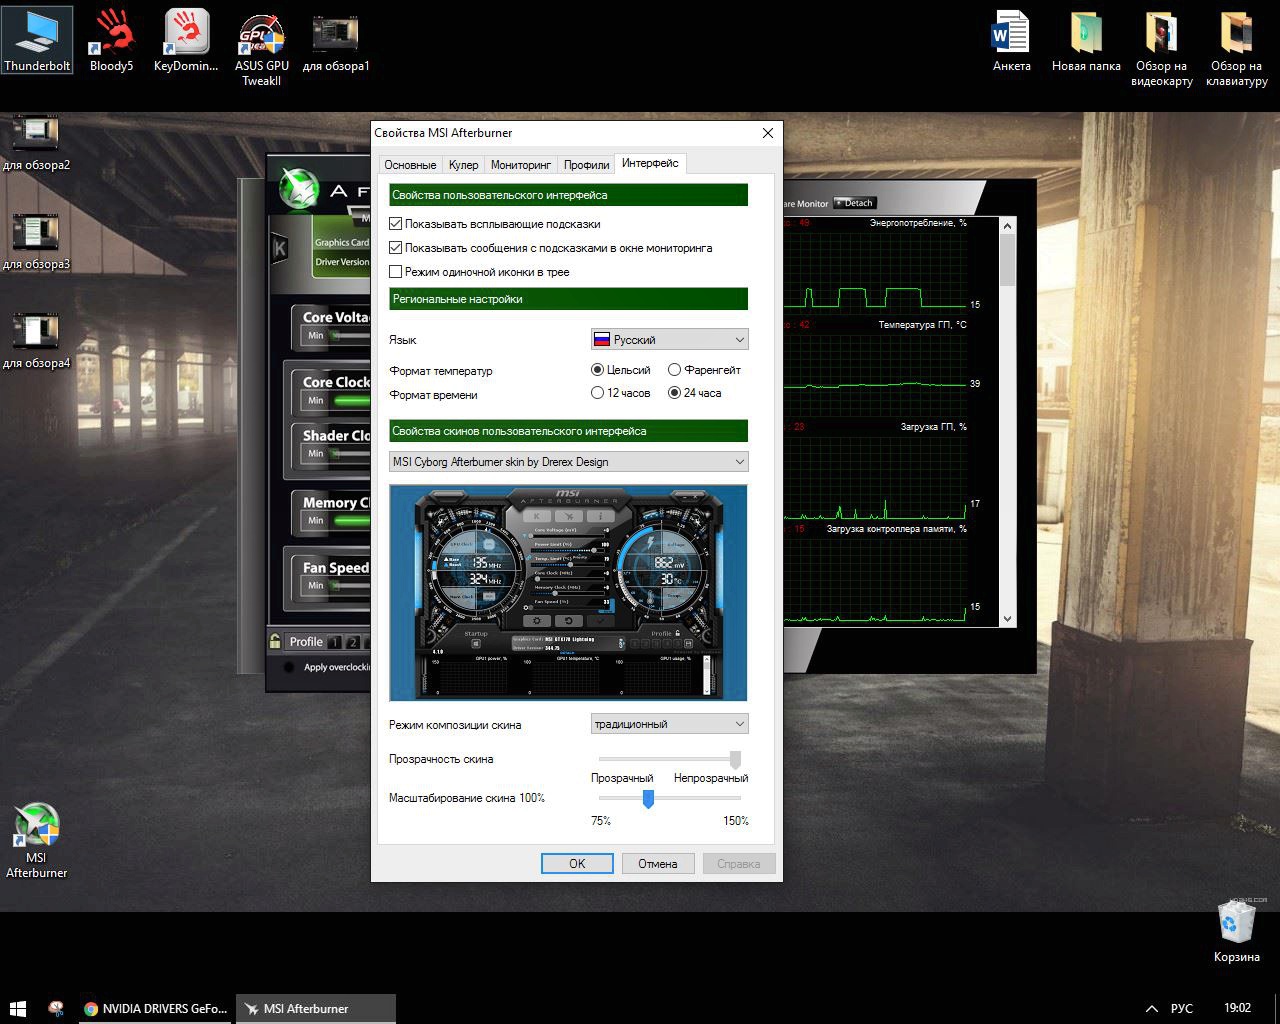Click the Core Voltage slider in Afterburner
The image size is (1280, 1024).
point(350,336)
